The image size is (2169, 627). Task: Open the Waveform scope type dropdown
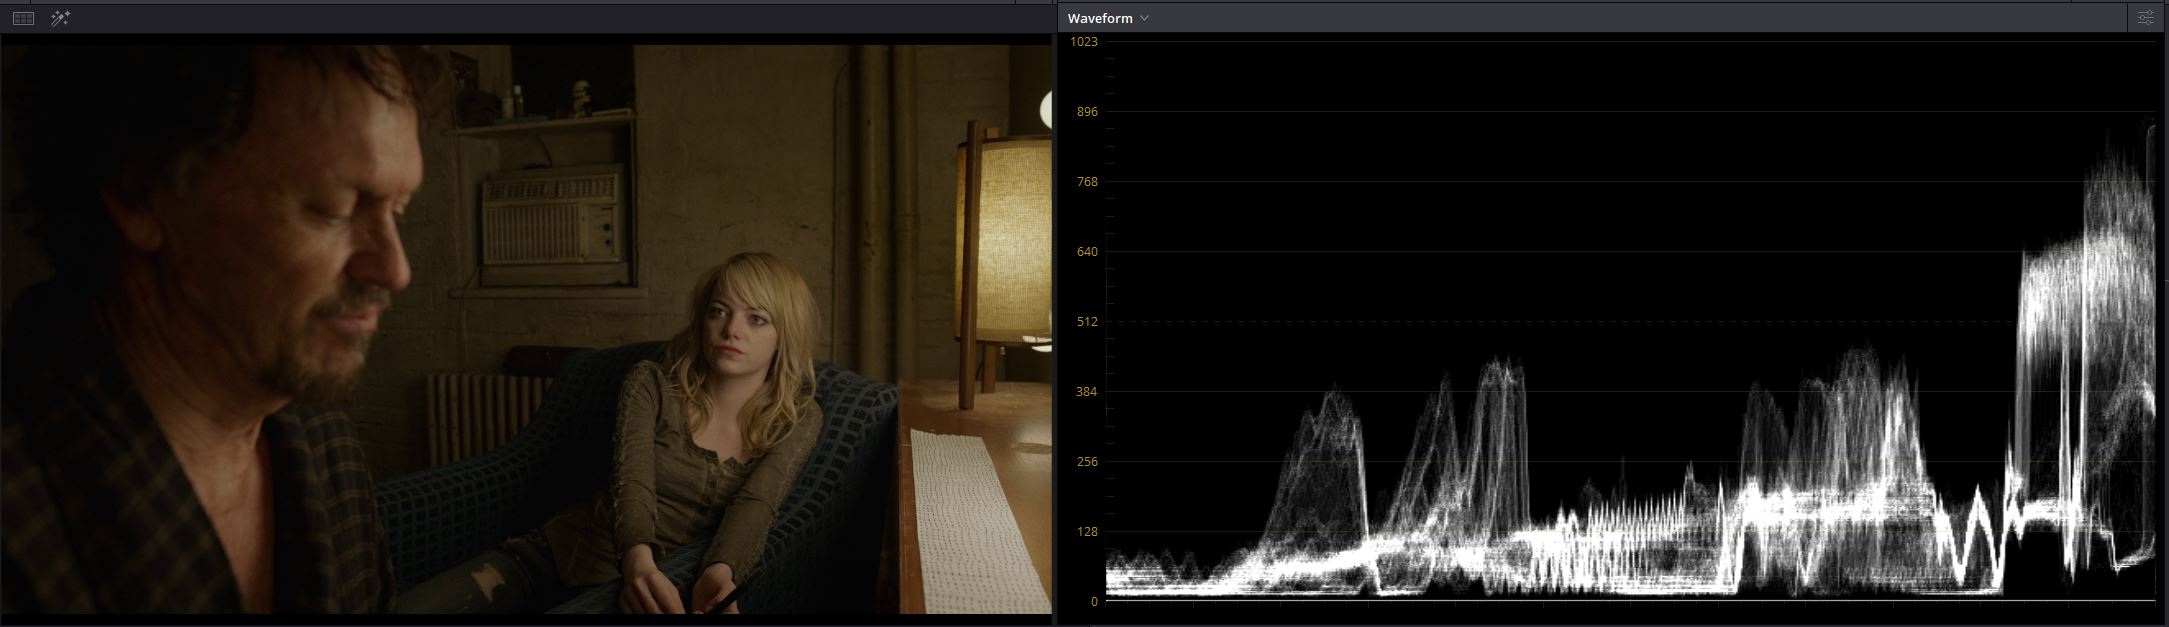click(x=1108, y=18)
